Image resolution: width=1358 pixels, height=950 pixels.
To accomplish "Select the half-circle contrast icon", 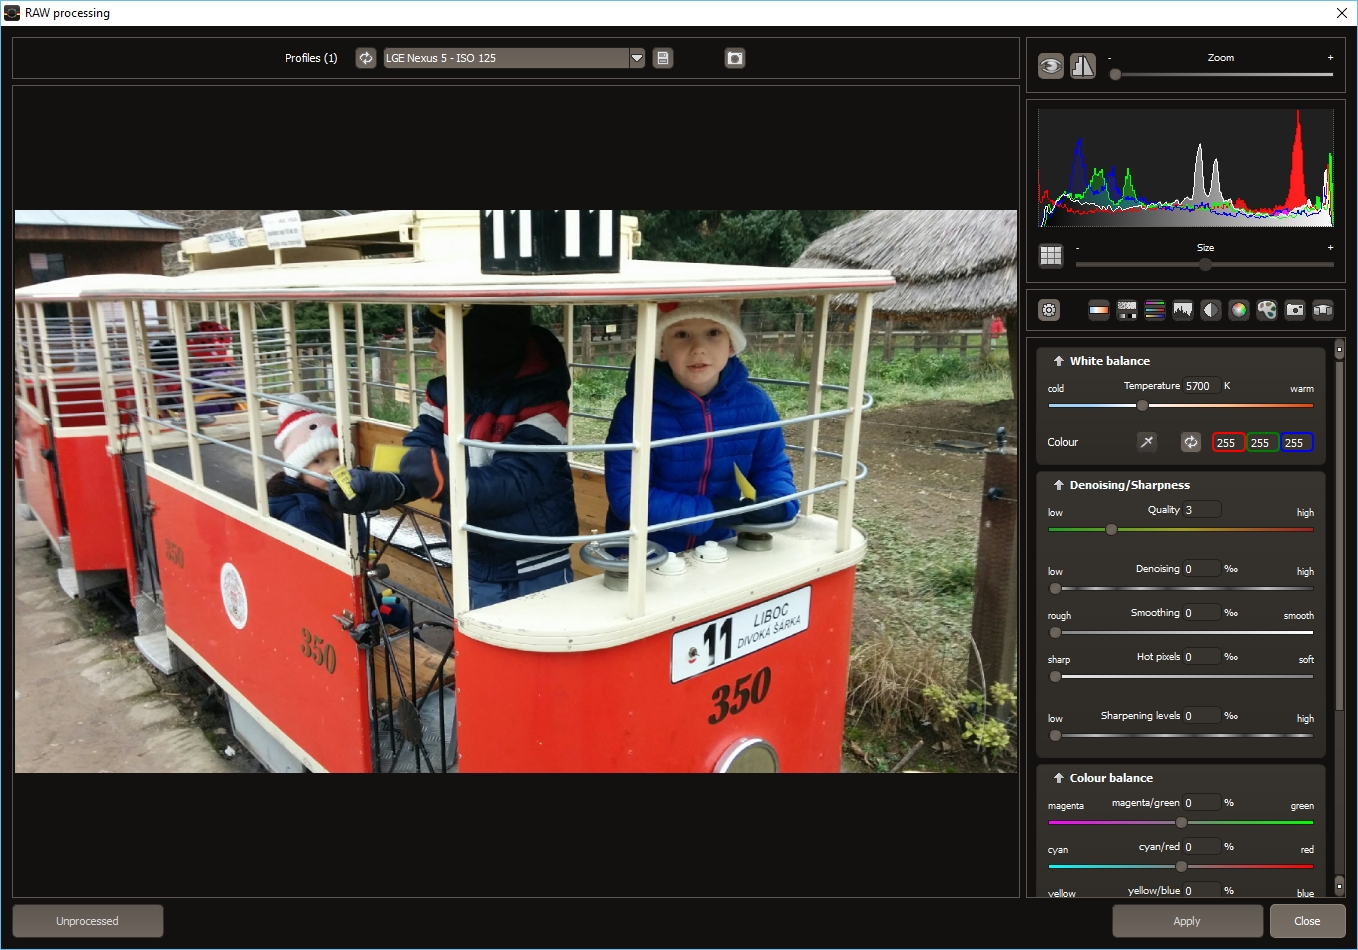I will click(1211, 310).
